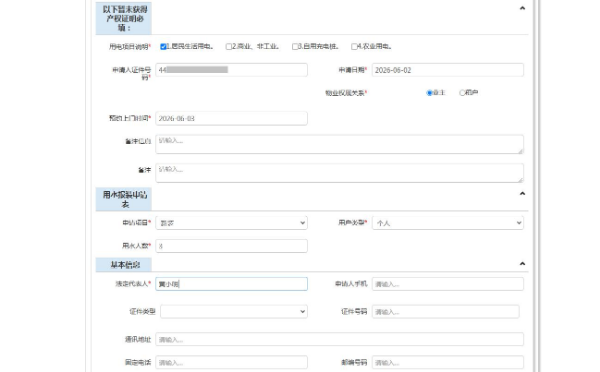This screenshot has height=372, width=600.
Task: Collapse the 用水报装申请表 section
Action: pos(522,194)
